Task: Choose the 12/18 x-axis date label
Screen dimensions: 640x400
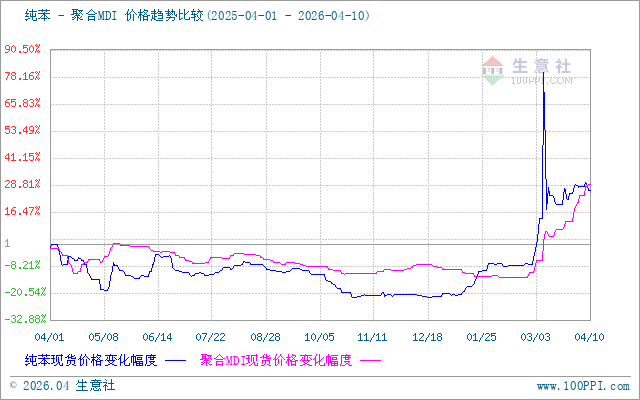Action: tap(427, 337)
